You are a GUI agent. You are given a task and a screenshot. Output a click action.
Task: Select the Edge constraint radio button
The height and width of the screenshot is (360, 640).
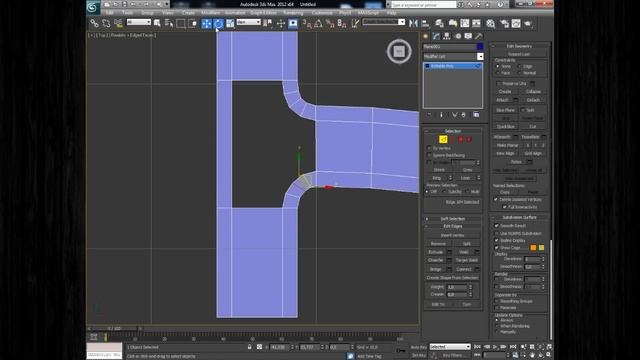520,66
